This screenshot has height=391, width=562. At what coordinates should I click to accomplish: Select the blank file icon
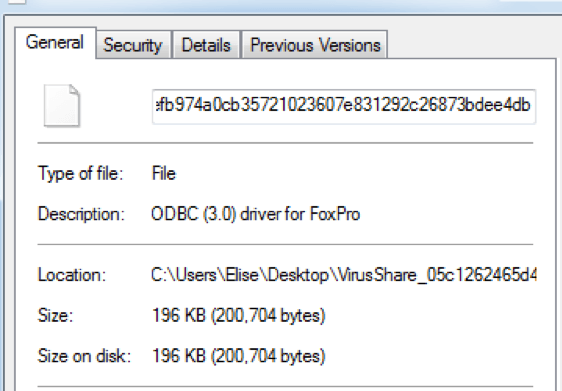[62, 105]
